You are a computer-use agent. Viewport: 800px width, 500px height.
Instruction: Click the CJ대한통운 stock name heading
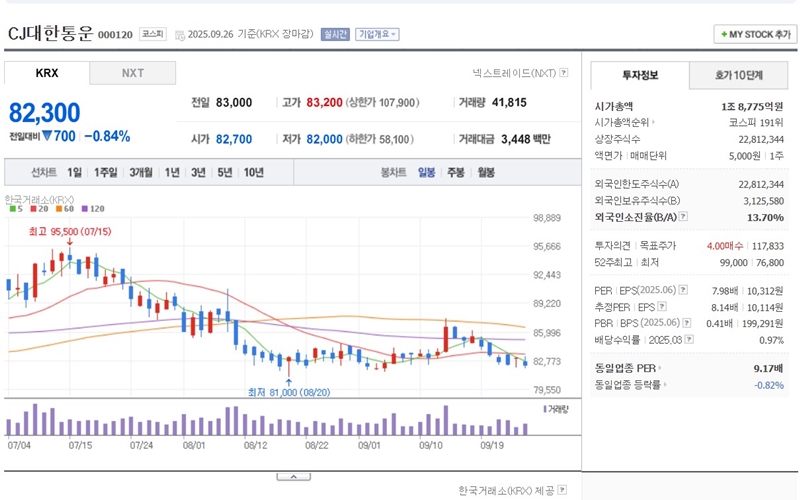(51, 33)
